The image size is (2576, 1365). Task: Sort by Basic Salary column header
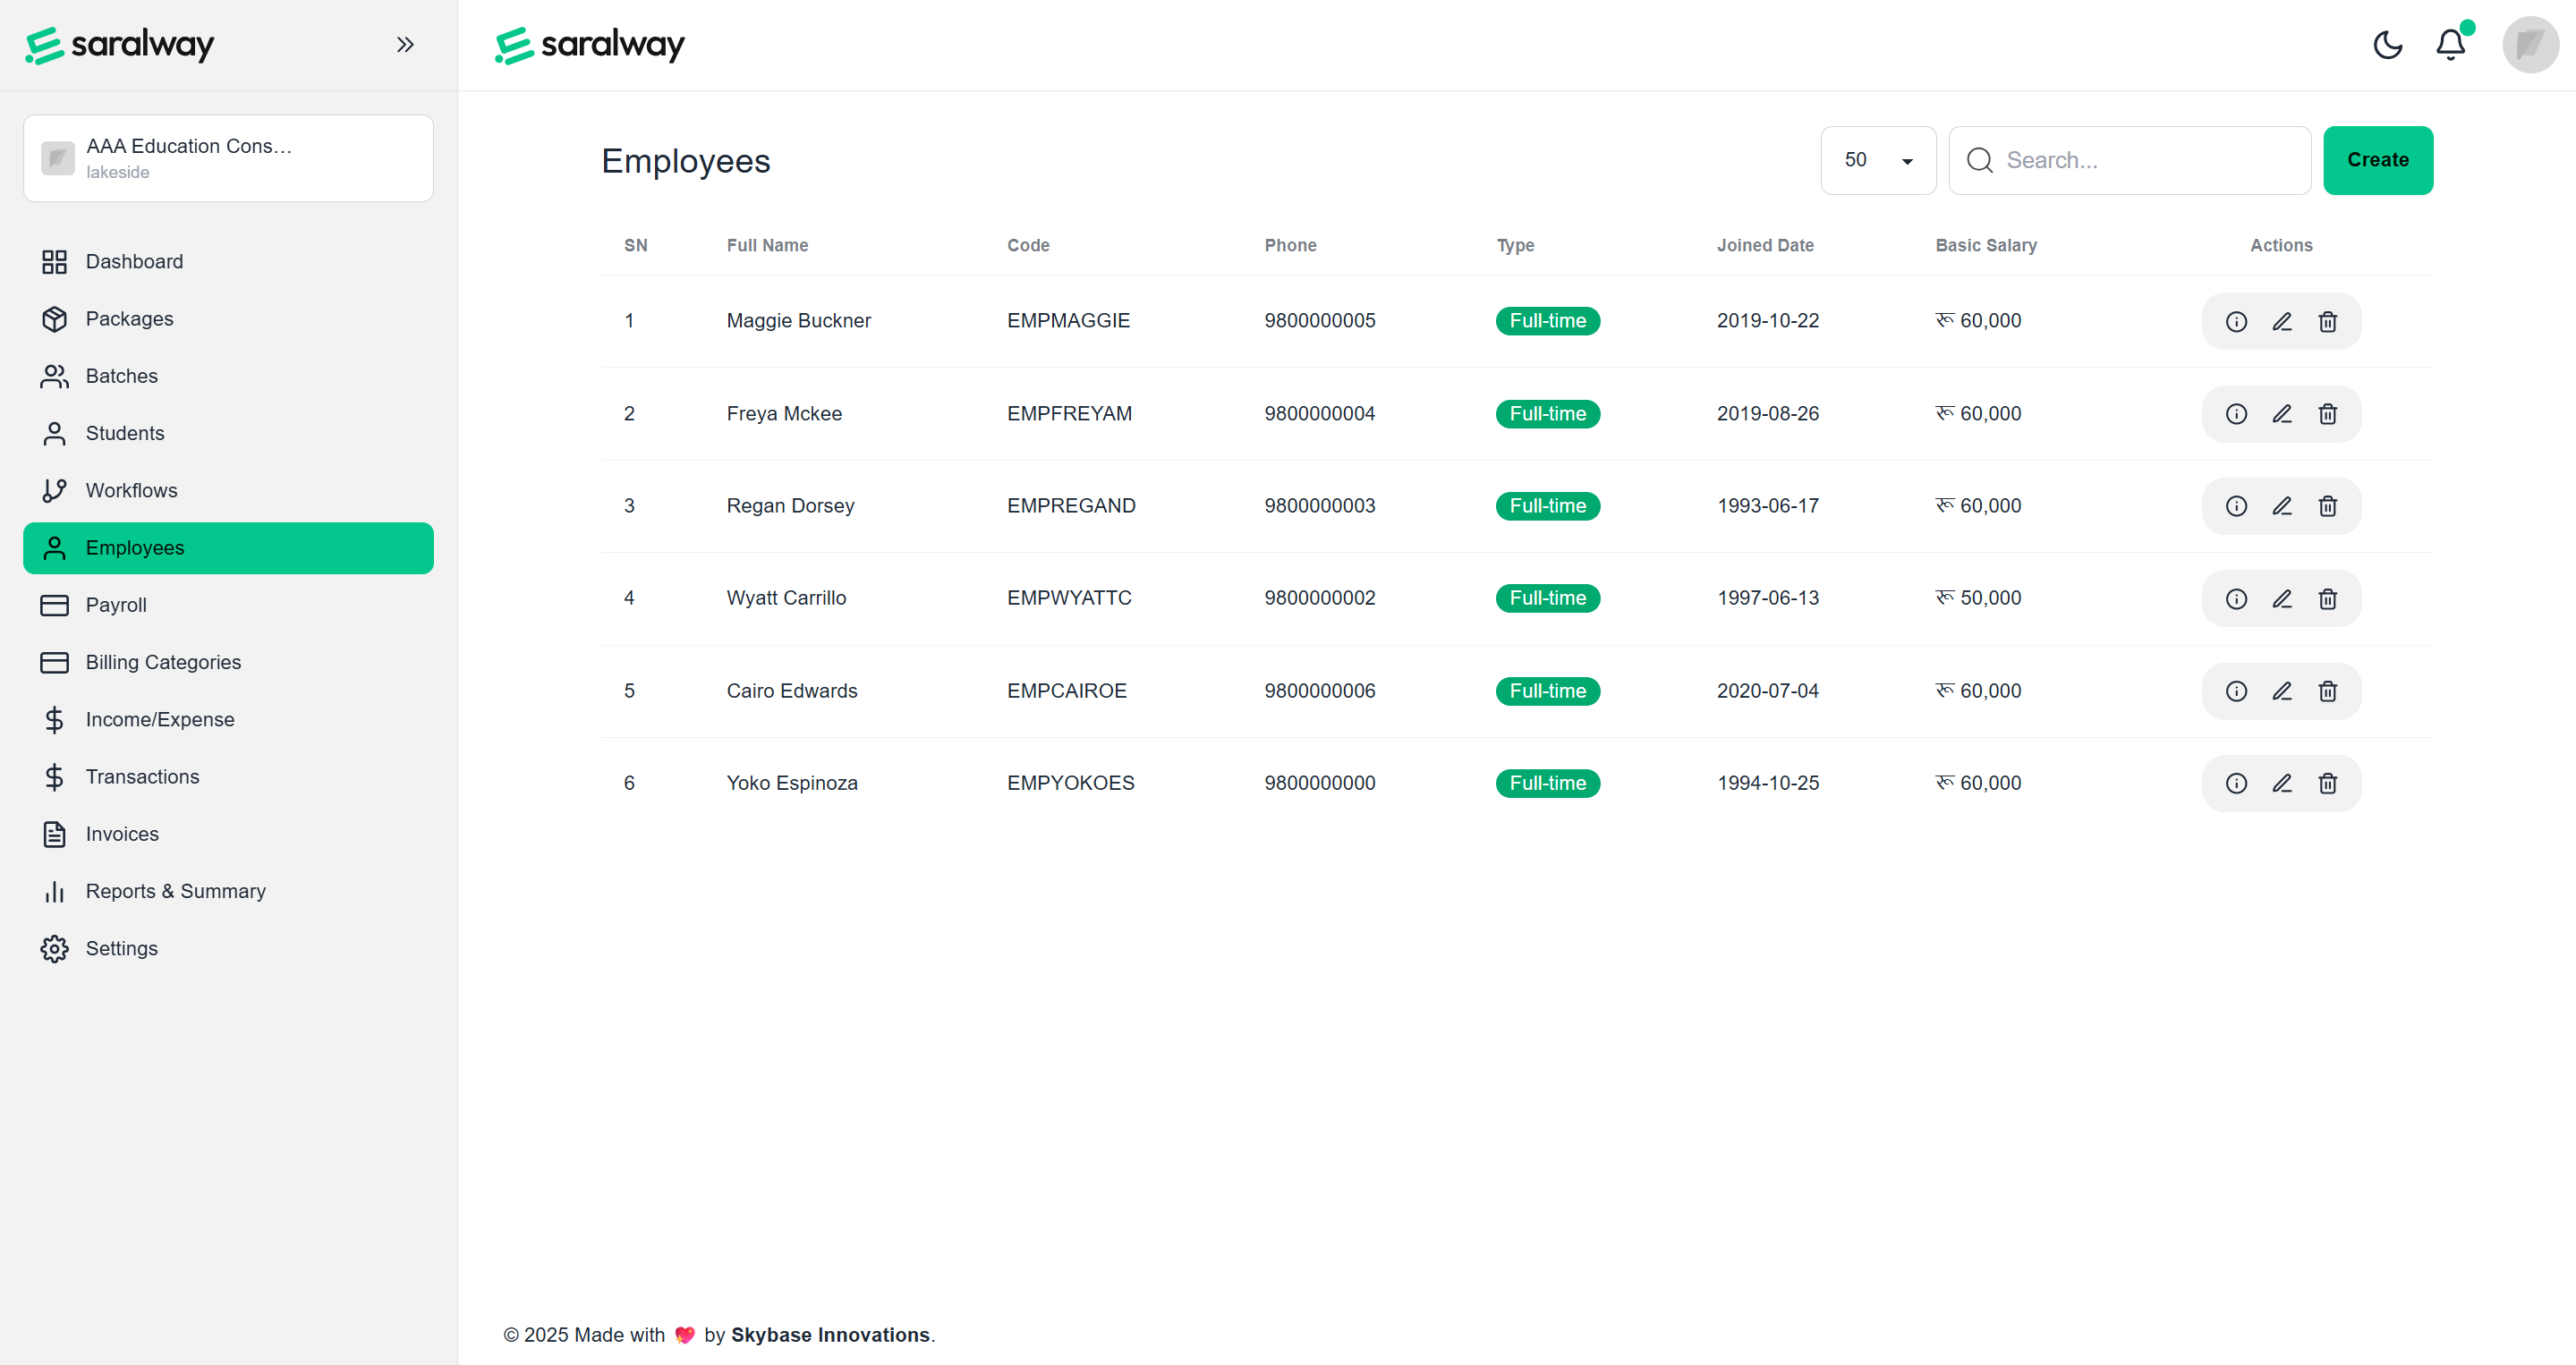(1985, 245)
